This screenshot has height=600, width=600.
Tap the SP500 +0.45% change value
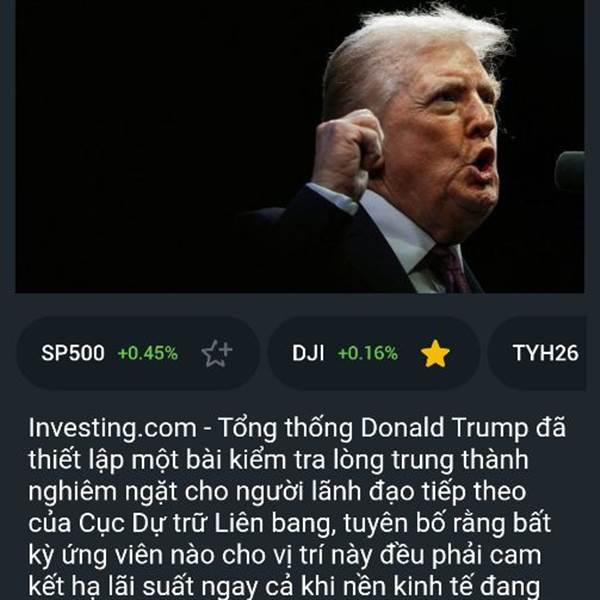point(148,353)
